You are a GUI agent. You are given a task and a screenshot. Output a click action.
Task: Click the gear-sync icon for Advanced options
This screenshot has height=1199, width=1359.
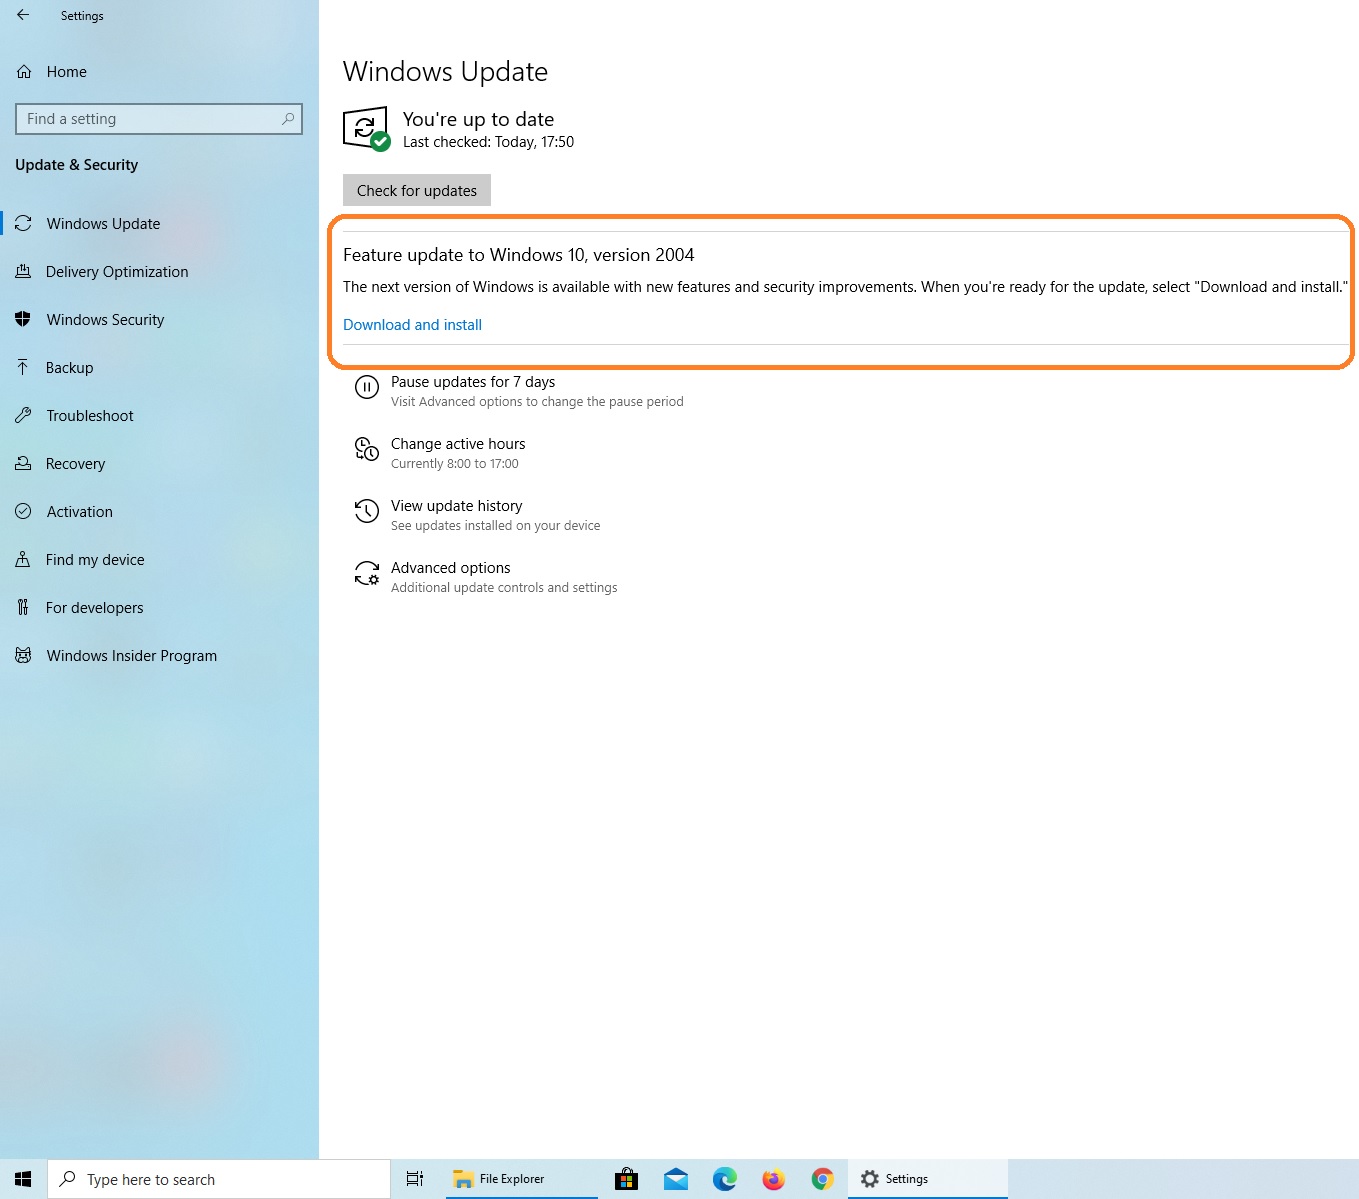pyautogui.click(x=367, y=574)
